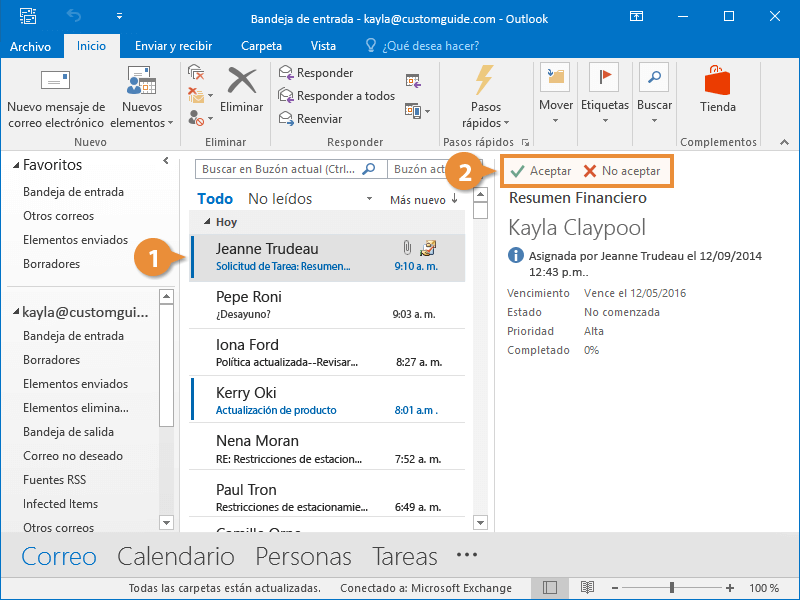The width and height of the screenshot is (800, 600).
Task: Collapse the Favoritos section
Action: pyautogui.click(x=16, y=165)
